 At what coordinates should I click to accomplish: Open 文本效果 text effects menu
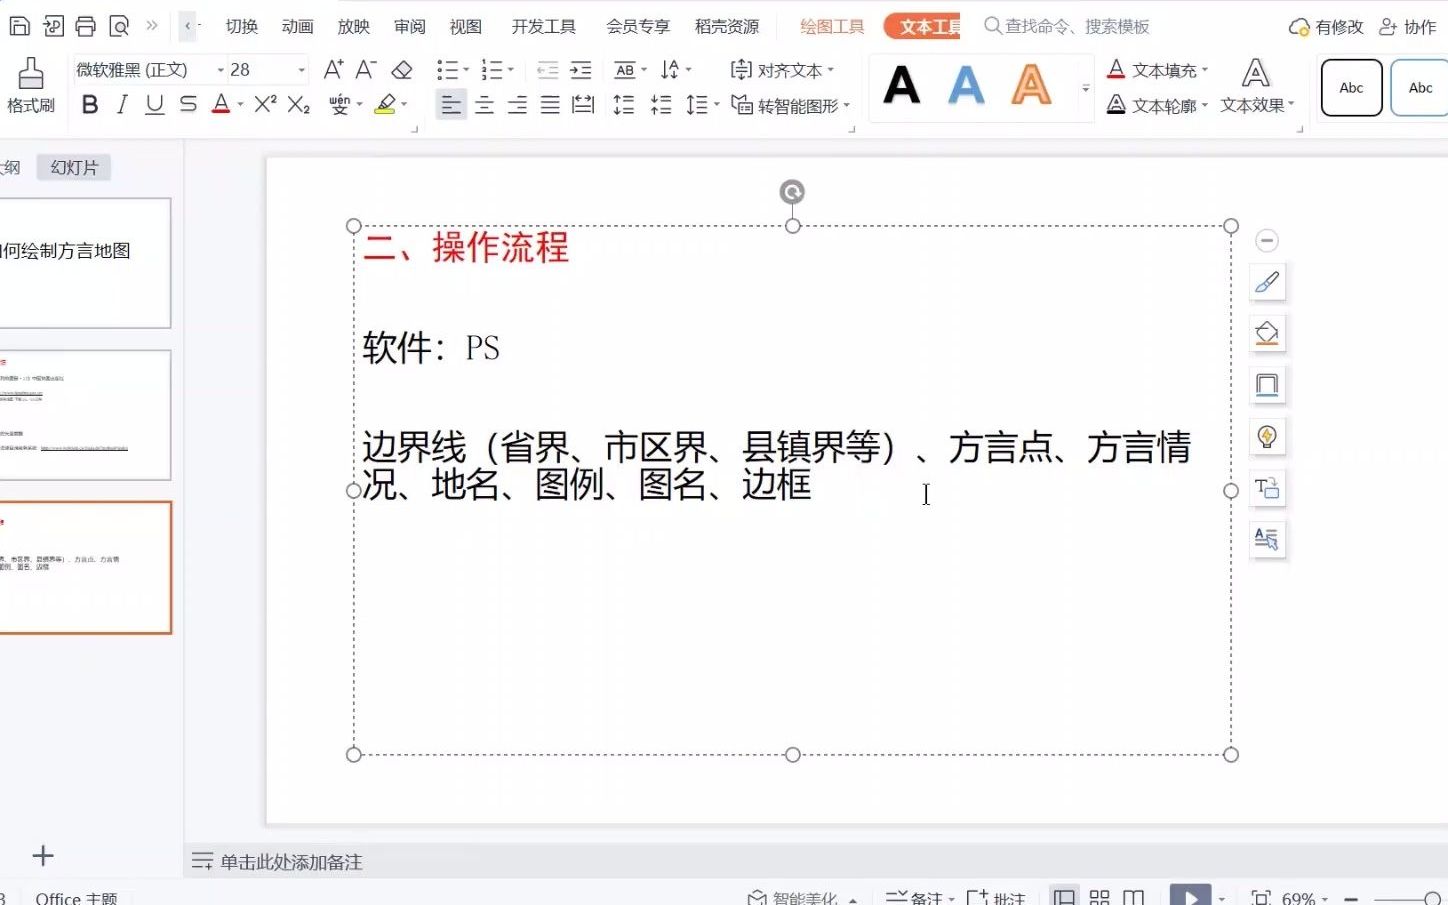coord(1257,86)
